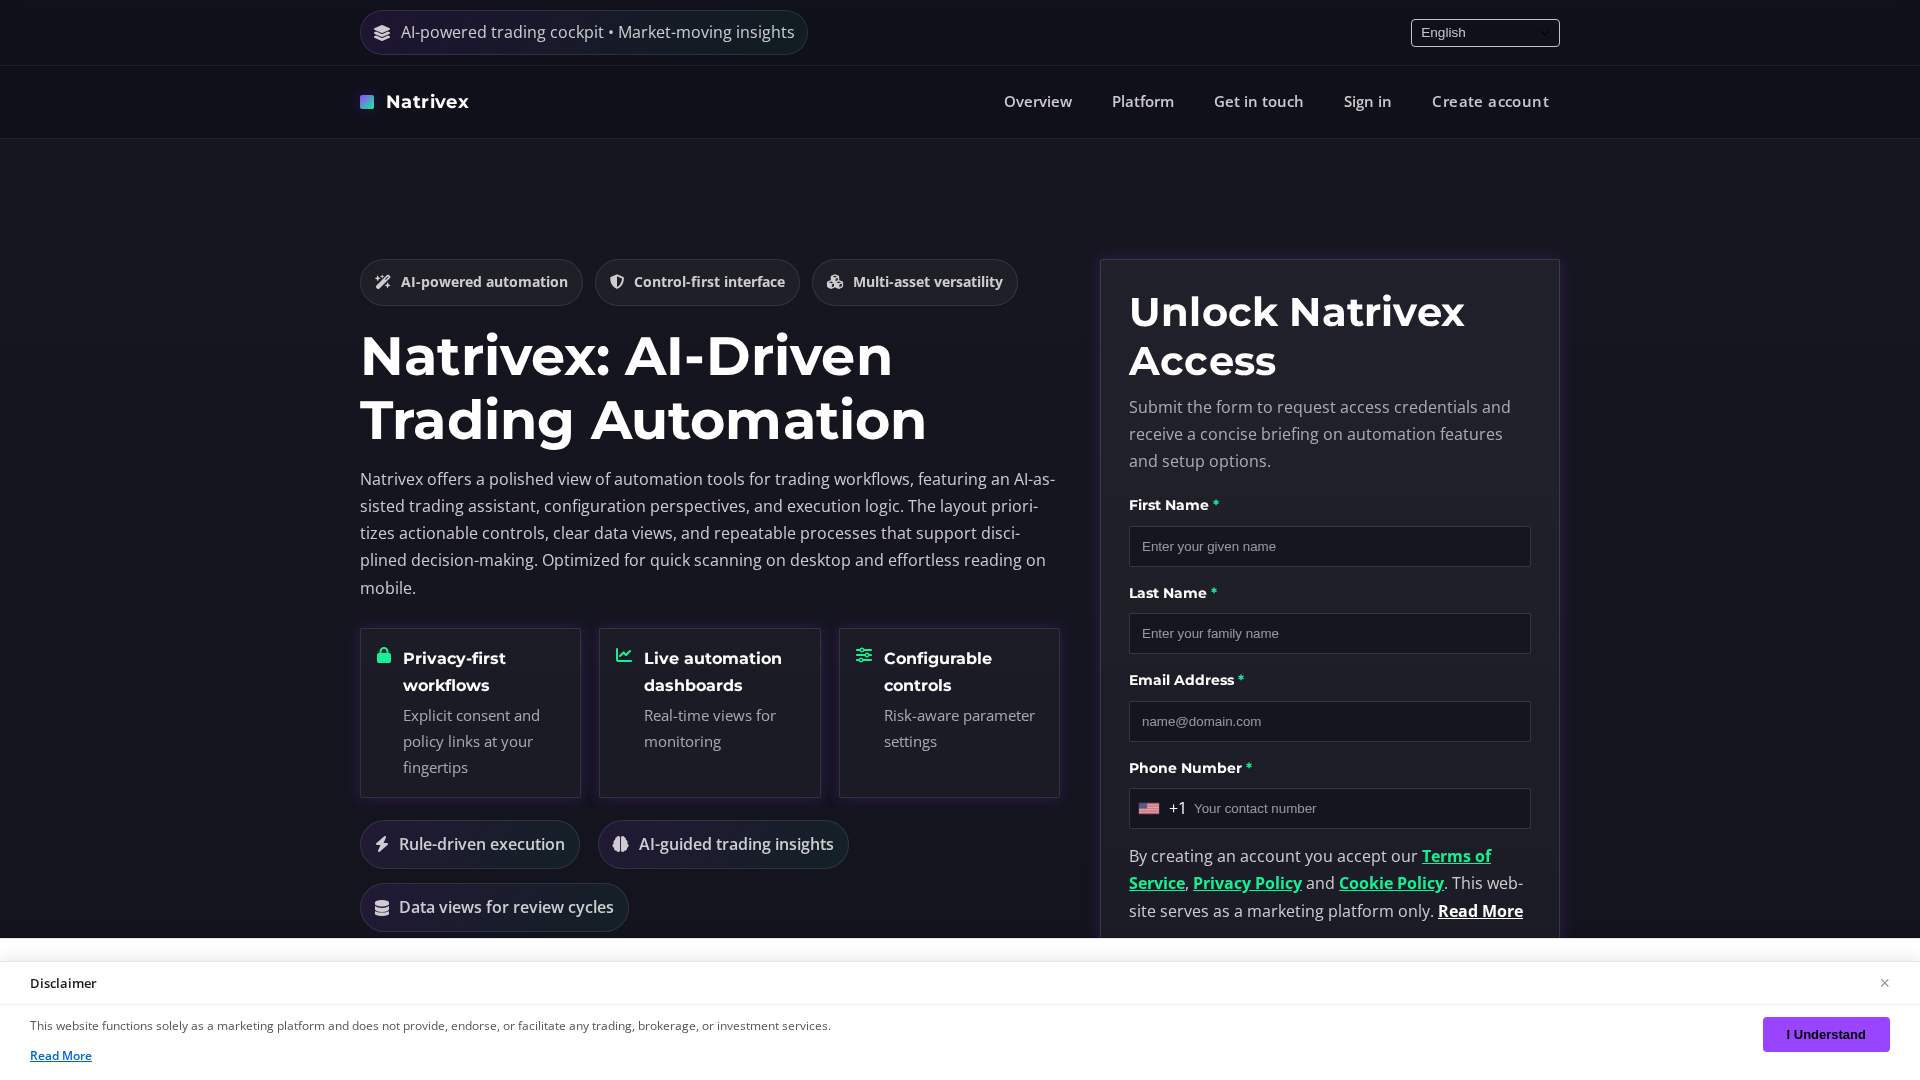Open the Privacy Policy link
The height and width of the screenshot is (1080, 1920).
(1247, 883)
